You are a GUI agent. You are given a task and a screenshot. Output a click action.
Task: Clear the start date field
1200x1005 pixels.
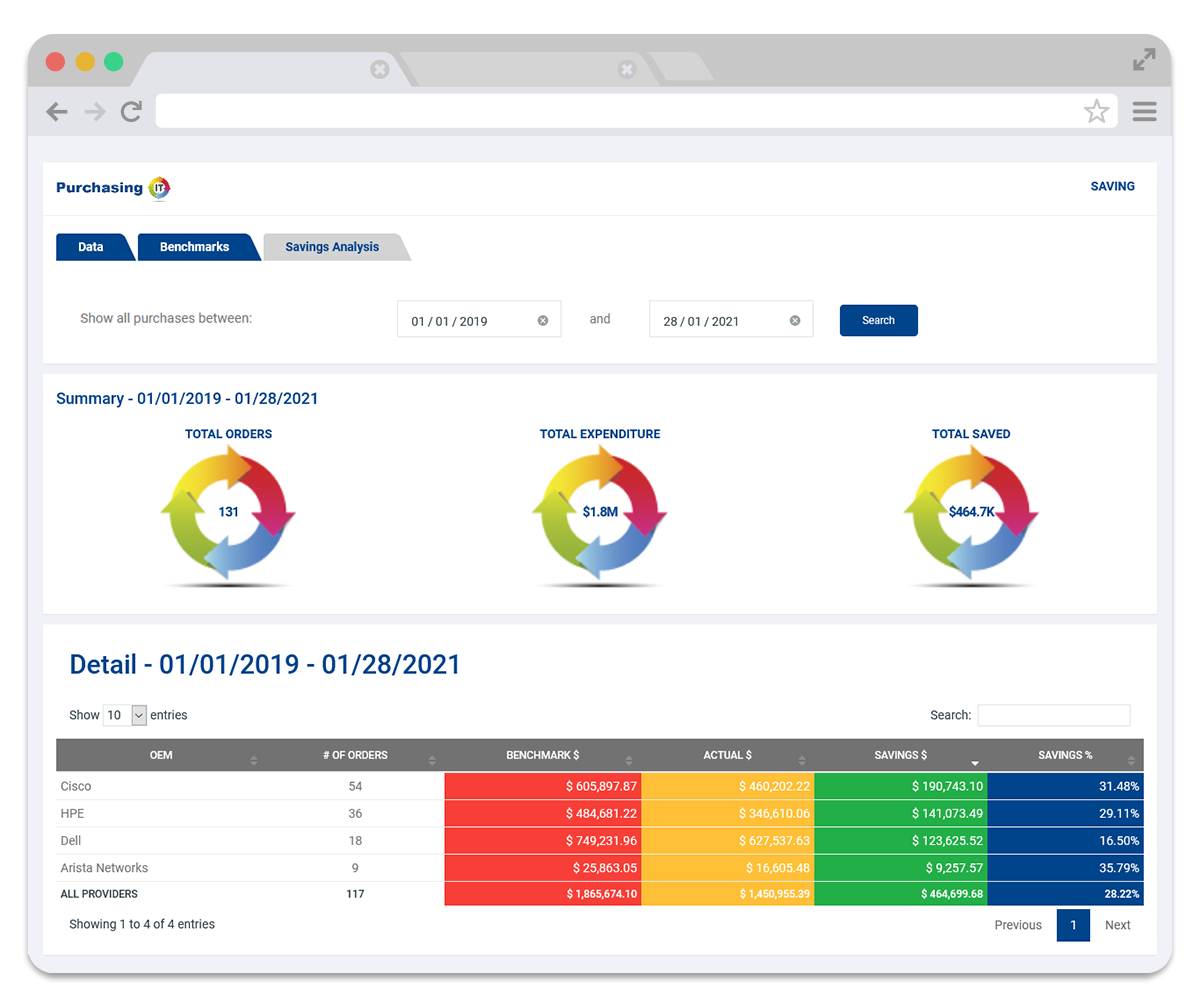(543, 321)
